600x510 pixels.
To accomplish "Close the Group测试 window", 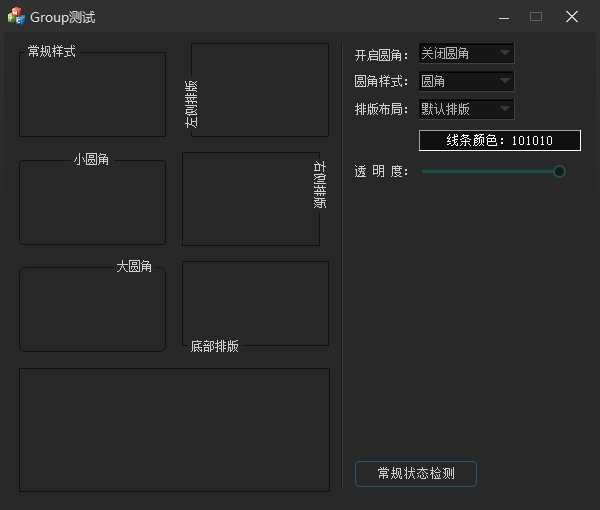I will 572,17.
